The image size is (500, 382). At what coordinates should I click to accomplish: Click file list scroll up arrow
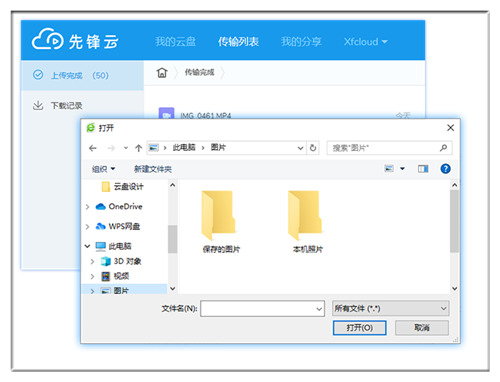click(454, 185)
